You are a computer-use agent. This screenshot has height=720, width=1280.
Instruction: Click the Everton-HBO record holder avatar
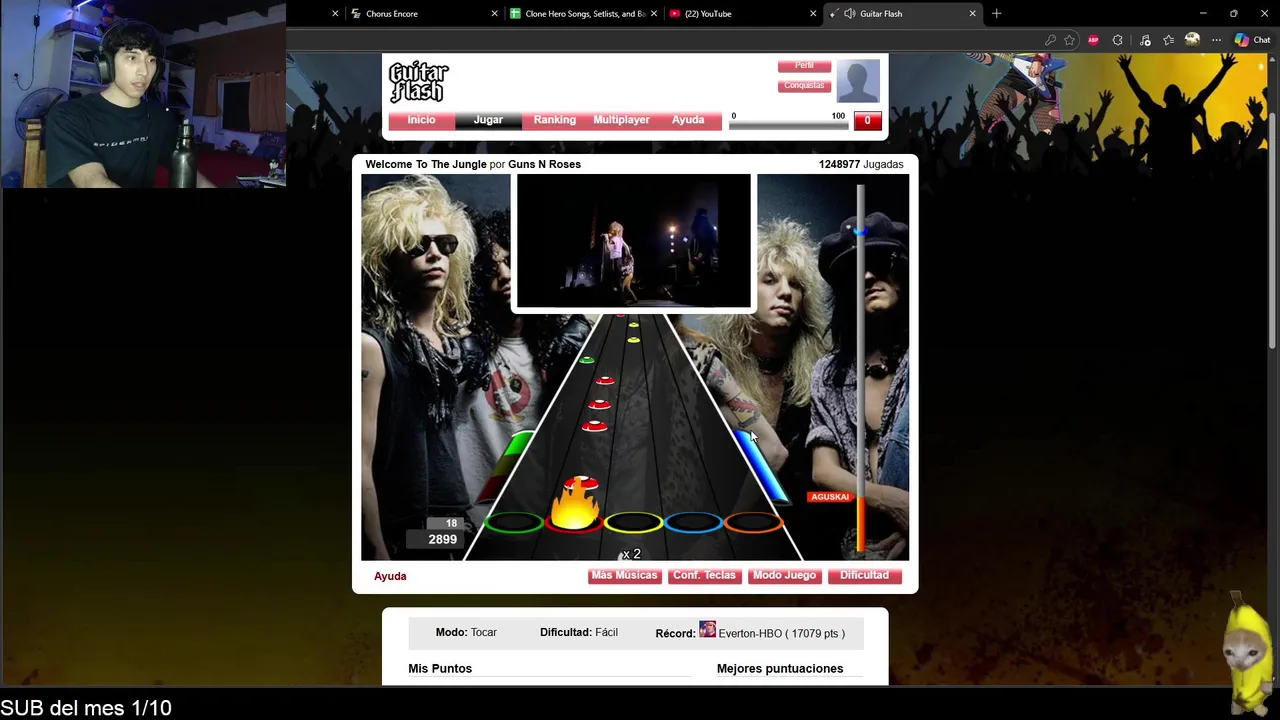(x=707, y=630)
